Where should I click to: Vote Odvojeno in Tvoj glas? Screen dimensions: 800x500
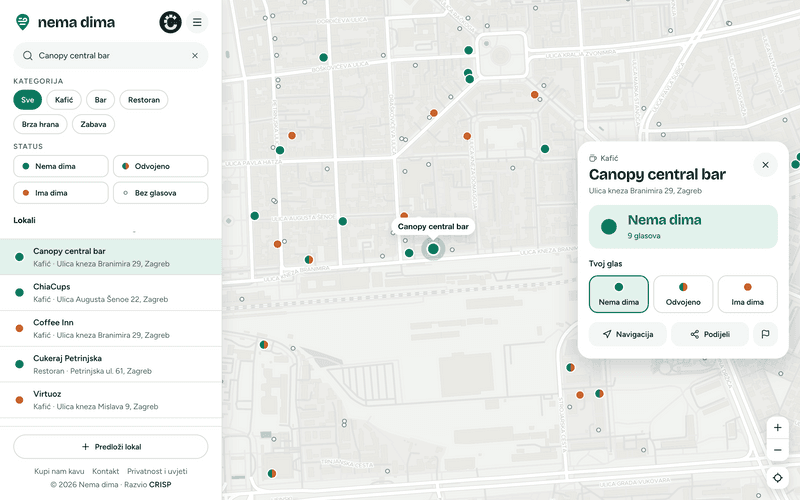click(x=683, y=294)
